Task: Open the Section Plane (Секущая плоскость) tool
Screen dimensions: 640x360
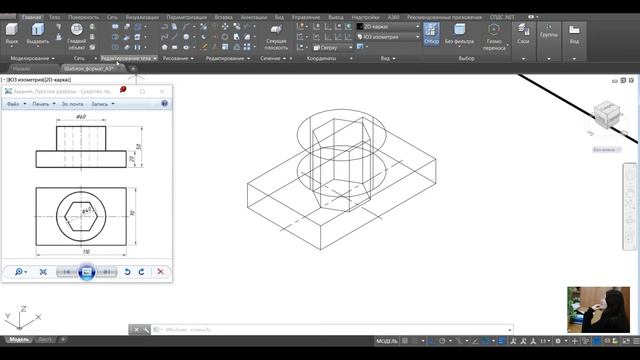Action: tap(276, 37)
